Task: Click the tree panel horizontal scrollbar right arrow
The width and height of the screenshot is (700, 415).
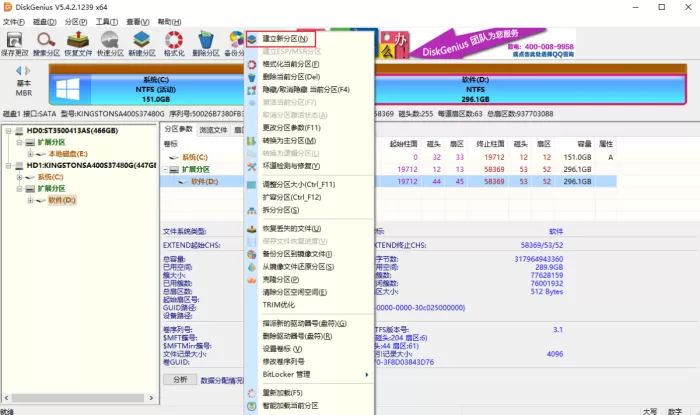Action: 151,398
